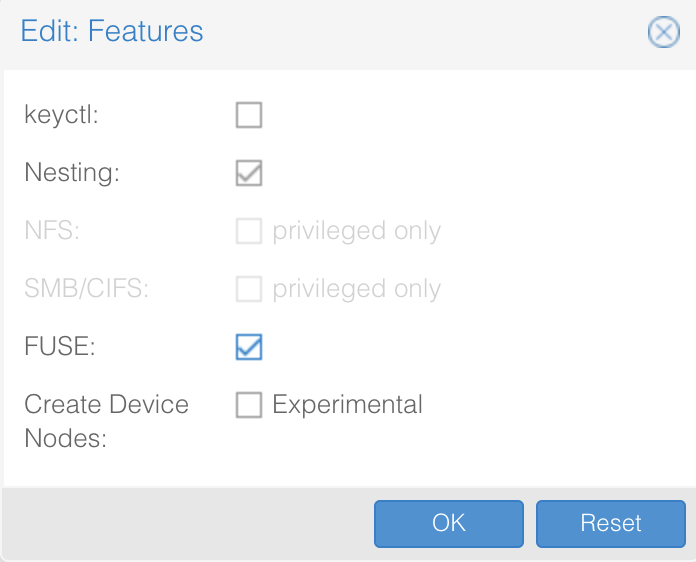Click "privileged only" text beside SMB/CIFS

tap(356, 289)
